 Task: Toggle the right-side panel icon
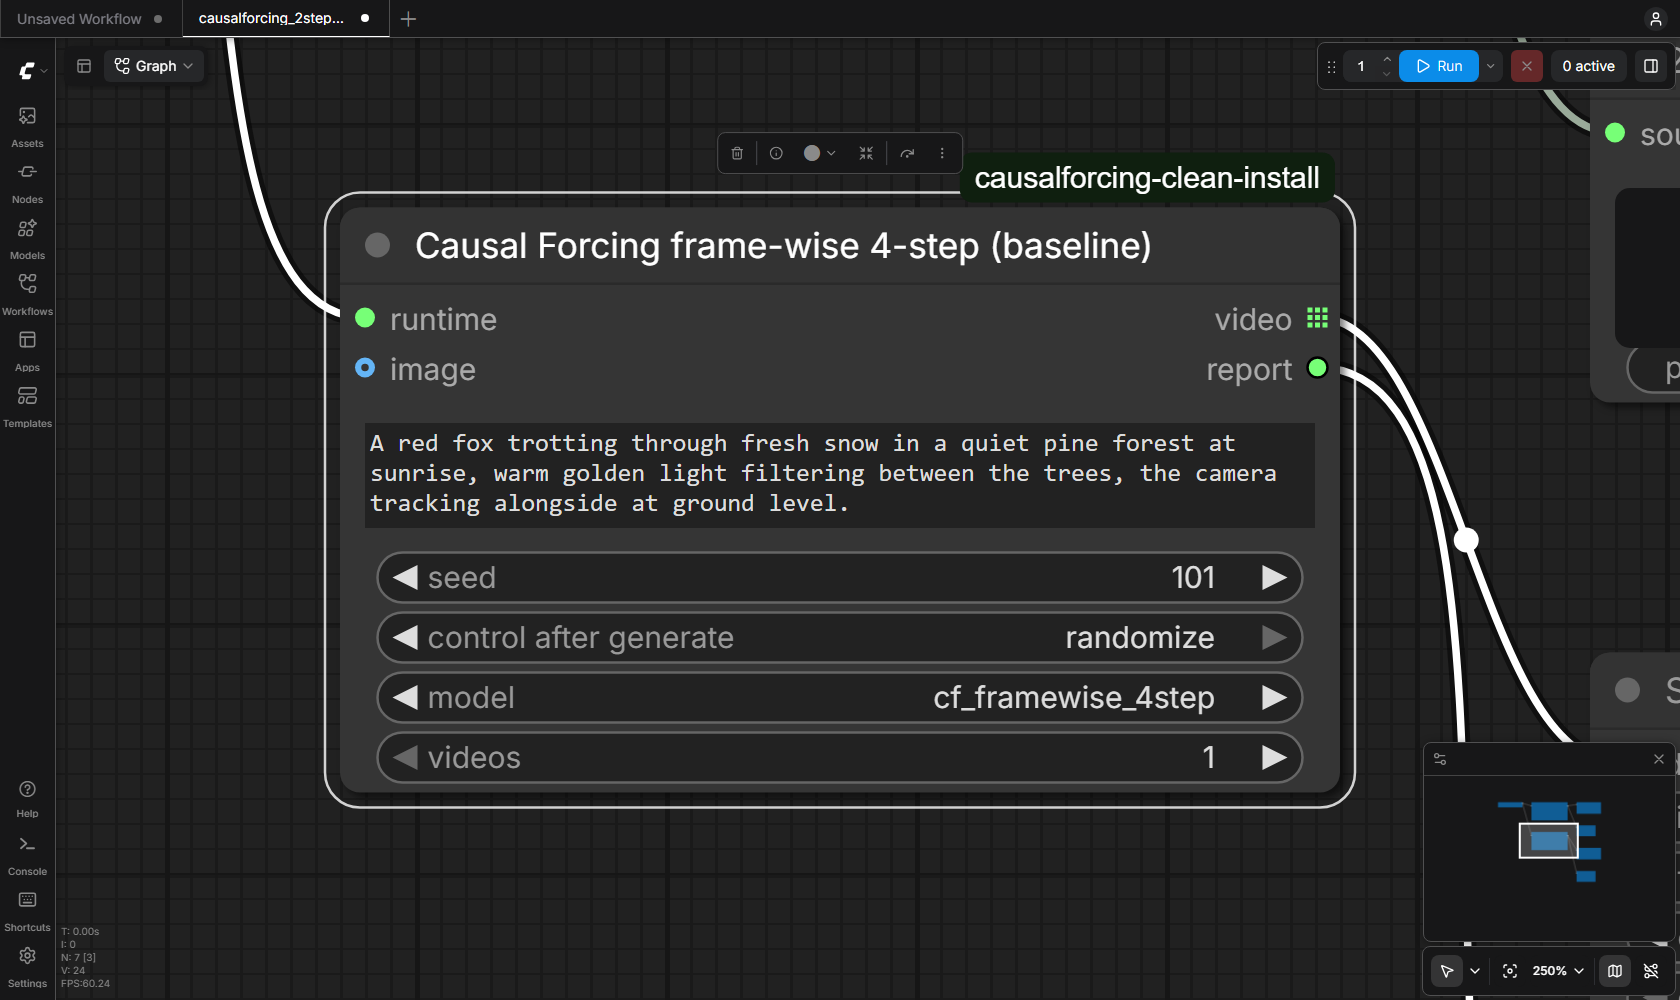point(1651,66)
